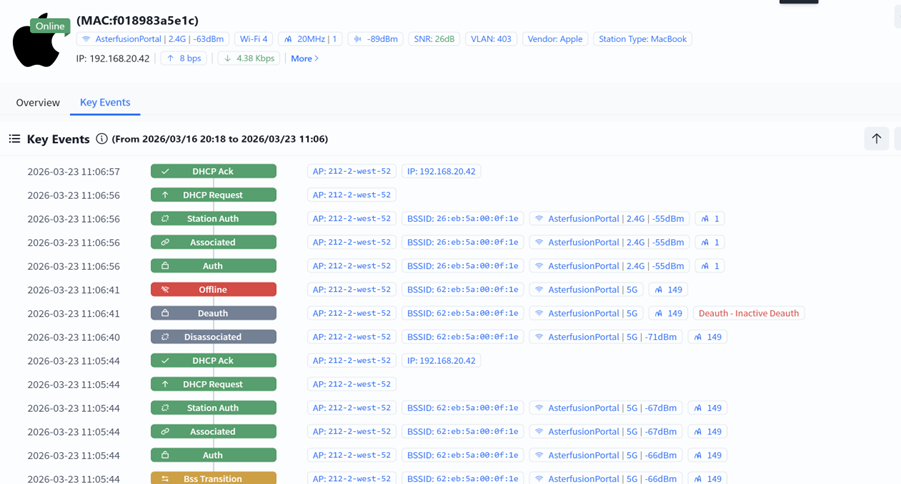Click the Online status badge
901x484 pixels.
tap(50, 26)
